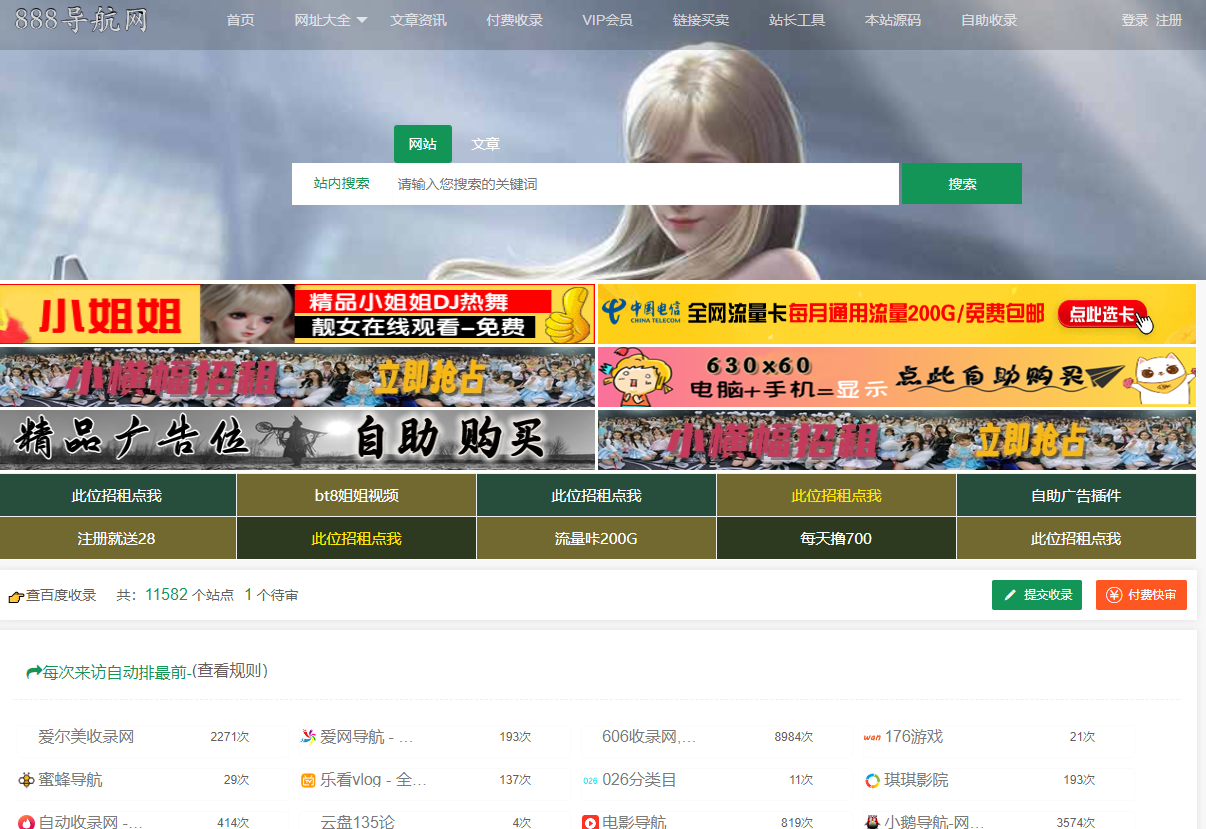Open 站长工具 in the top menu
The image size is (1206, 829).
pyautogui.click(x=797, y=20)
